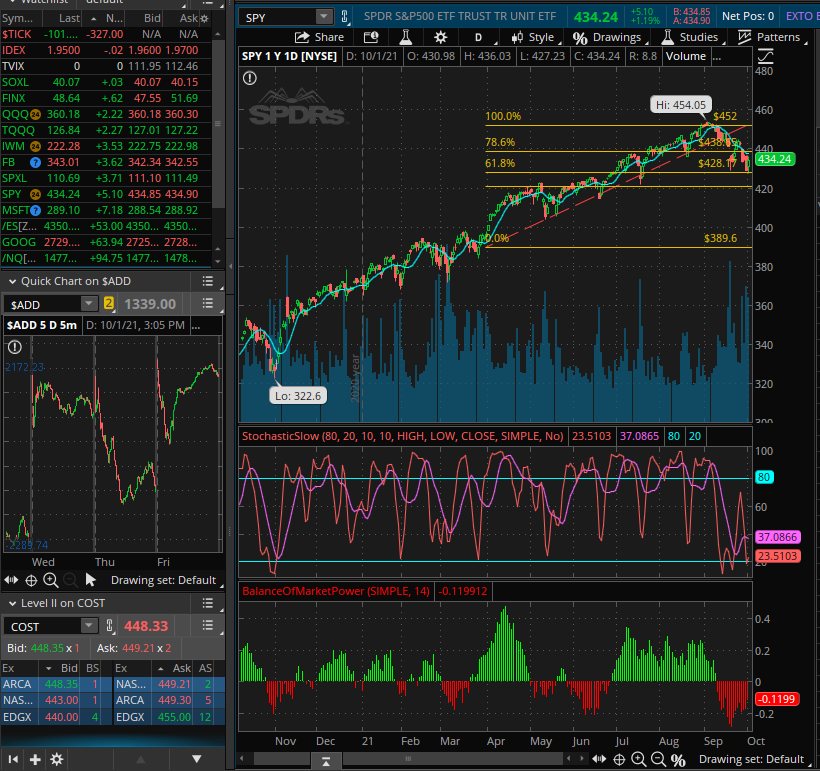Click the SPY chart exclamation info icon
The width and height of the screenshot is (820, 771).
point(250,78)
